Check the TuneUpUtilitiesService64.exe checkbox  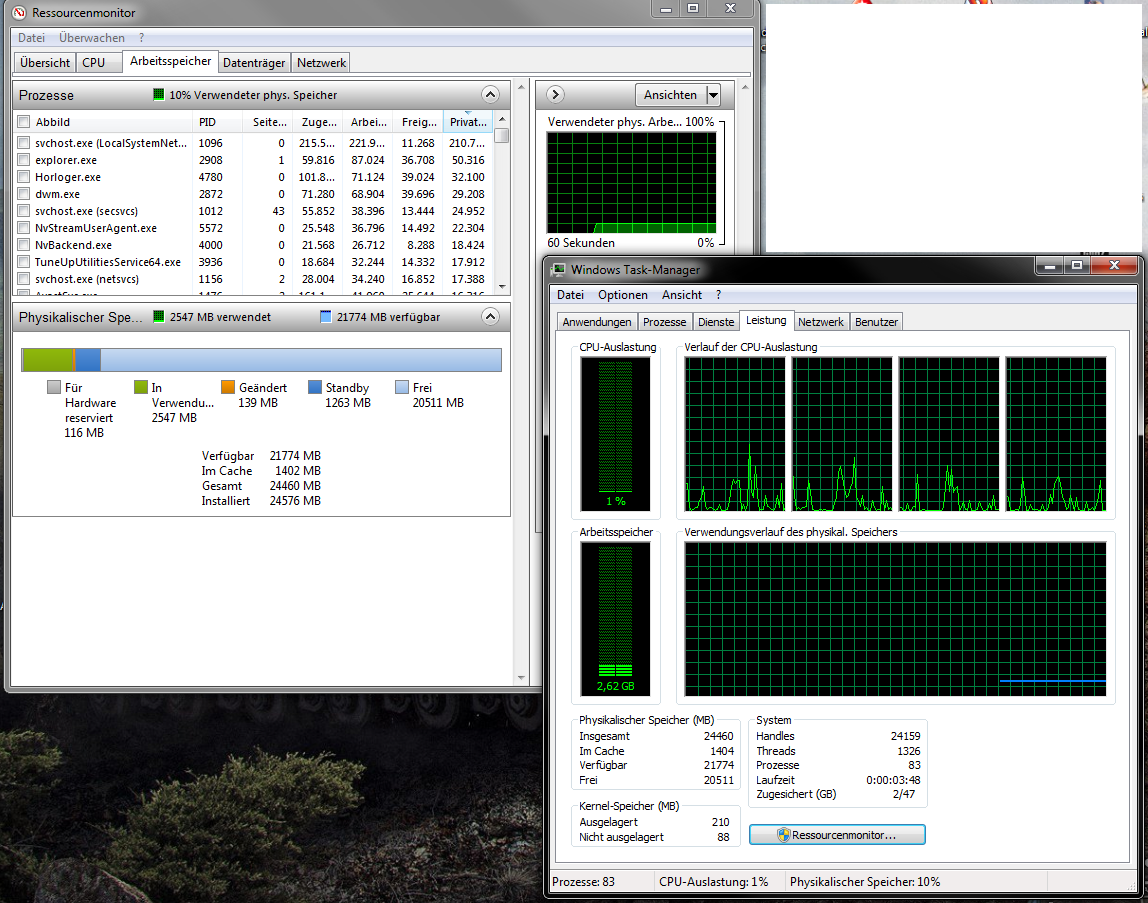[x=23, y=261]
